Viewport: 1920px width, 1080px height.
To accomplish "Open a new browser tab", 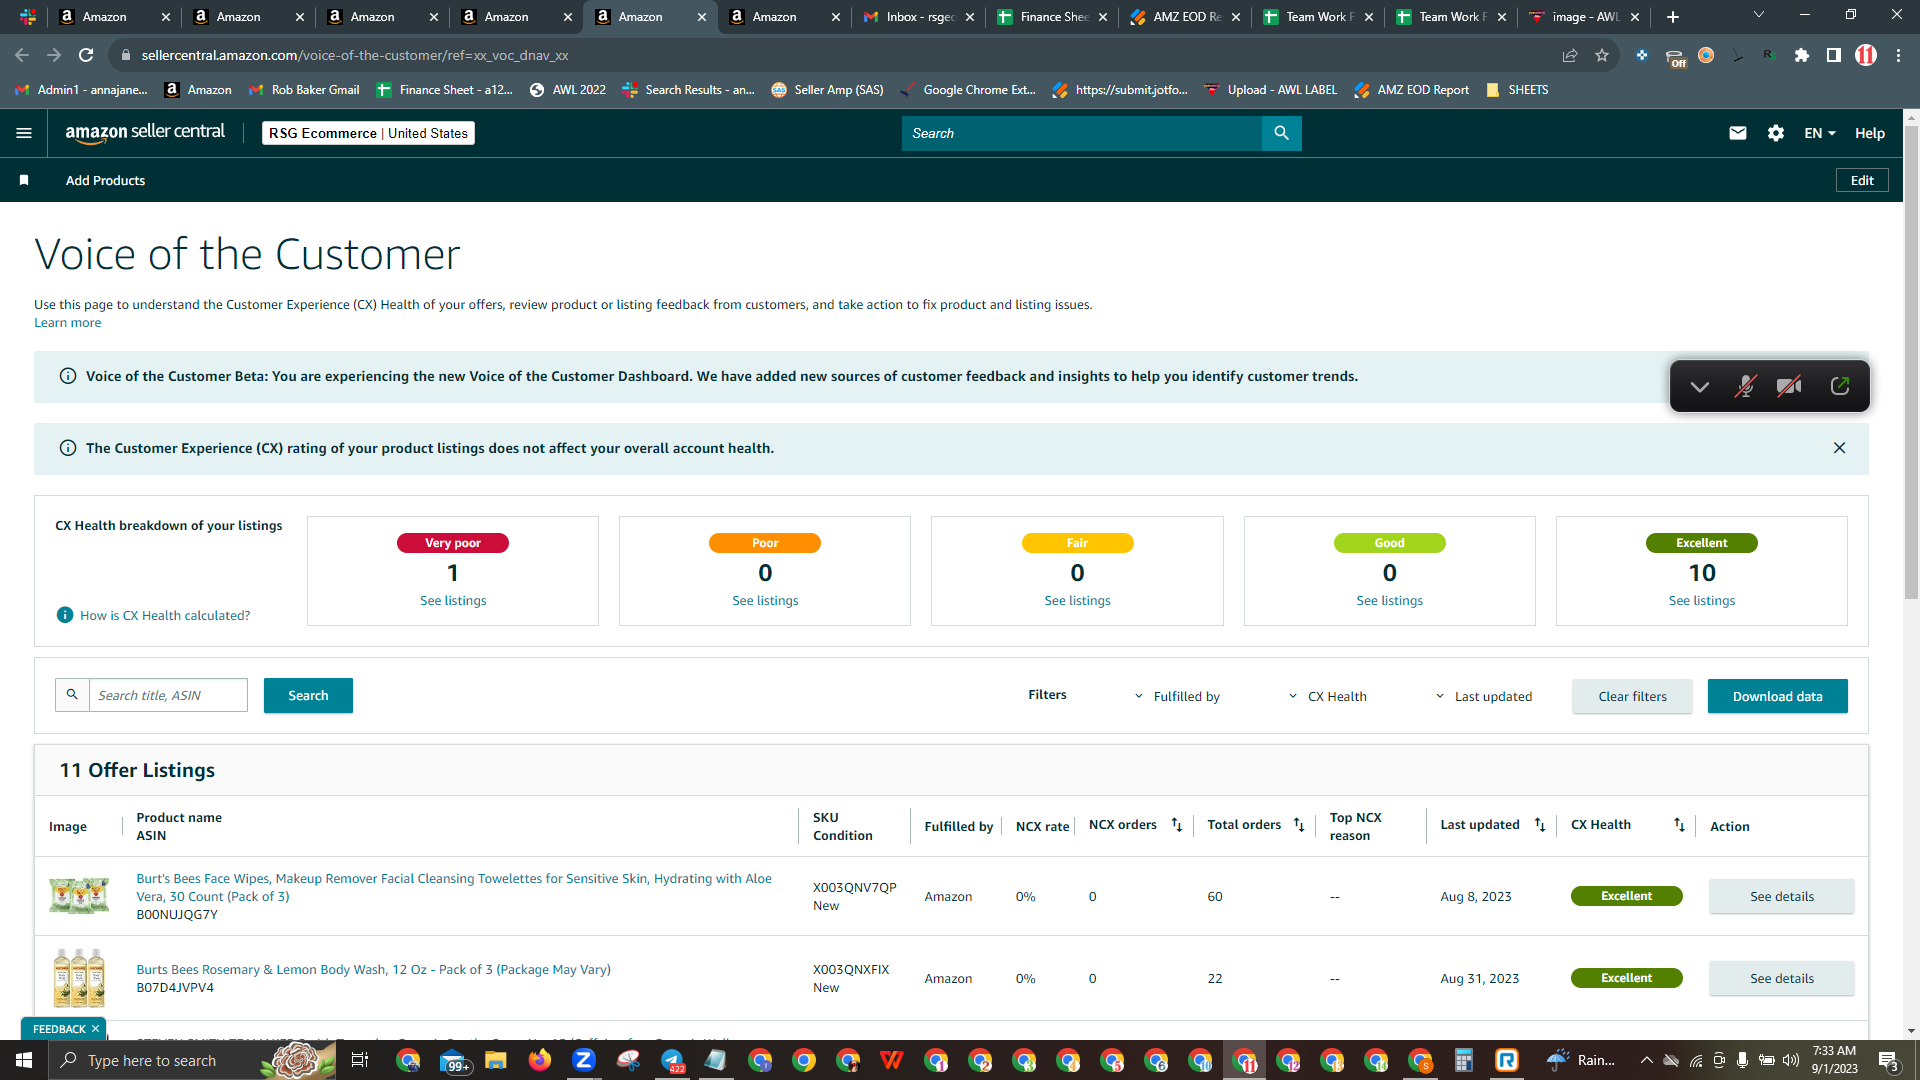I will [x=1673, y=17].
